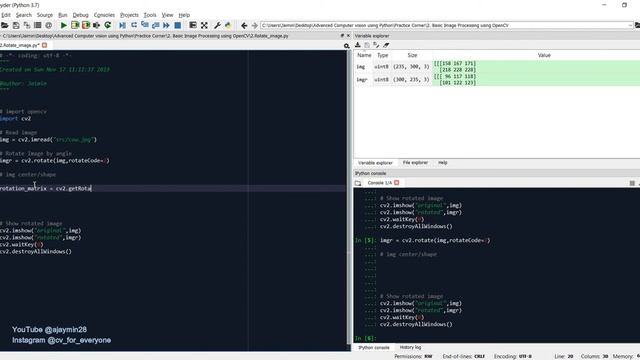
Task: Close the 2.Rotate_image.py tab
Action: (x=44, y=45)
